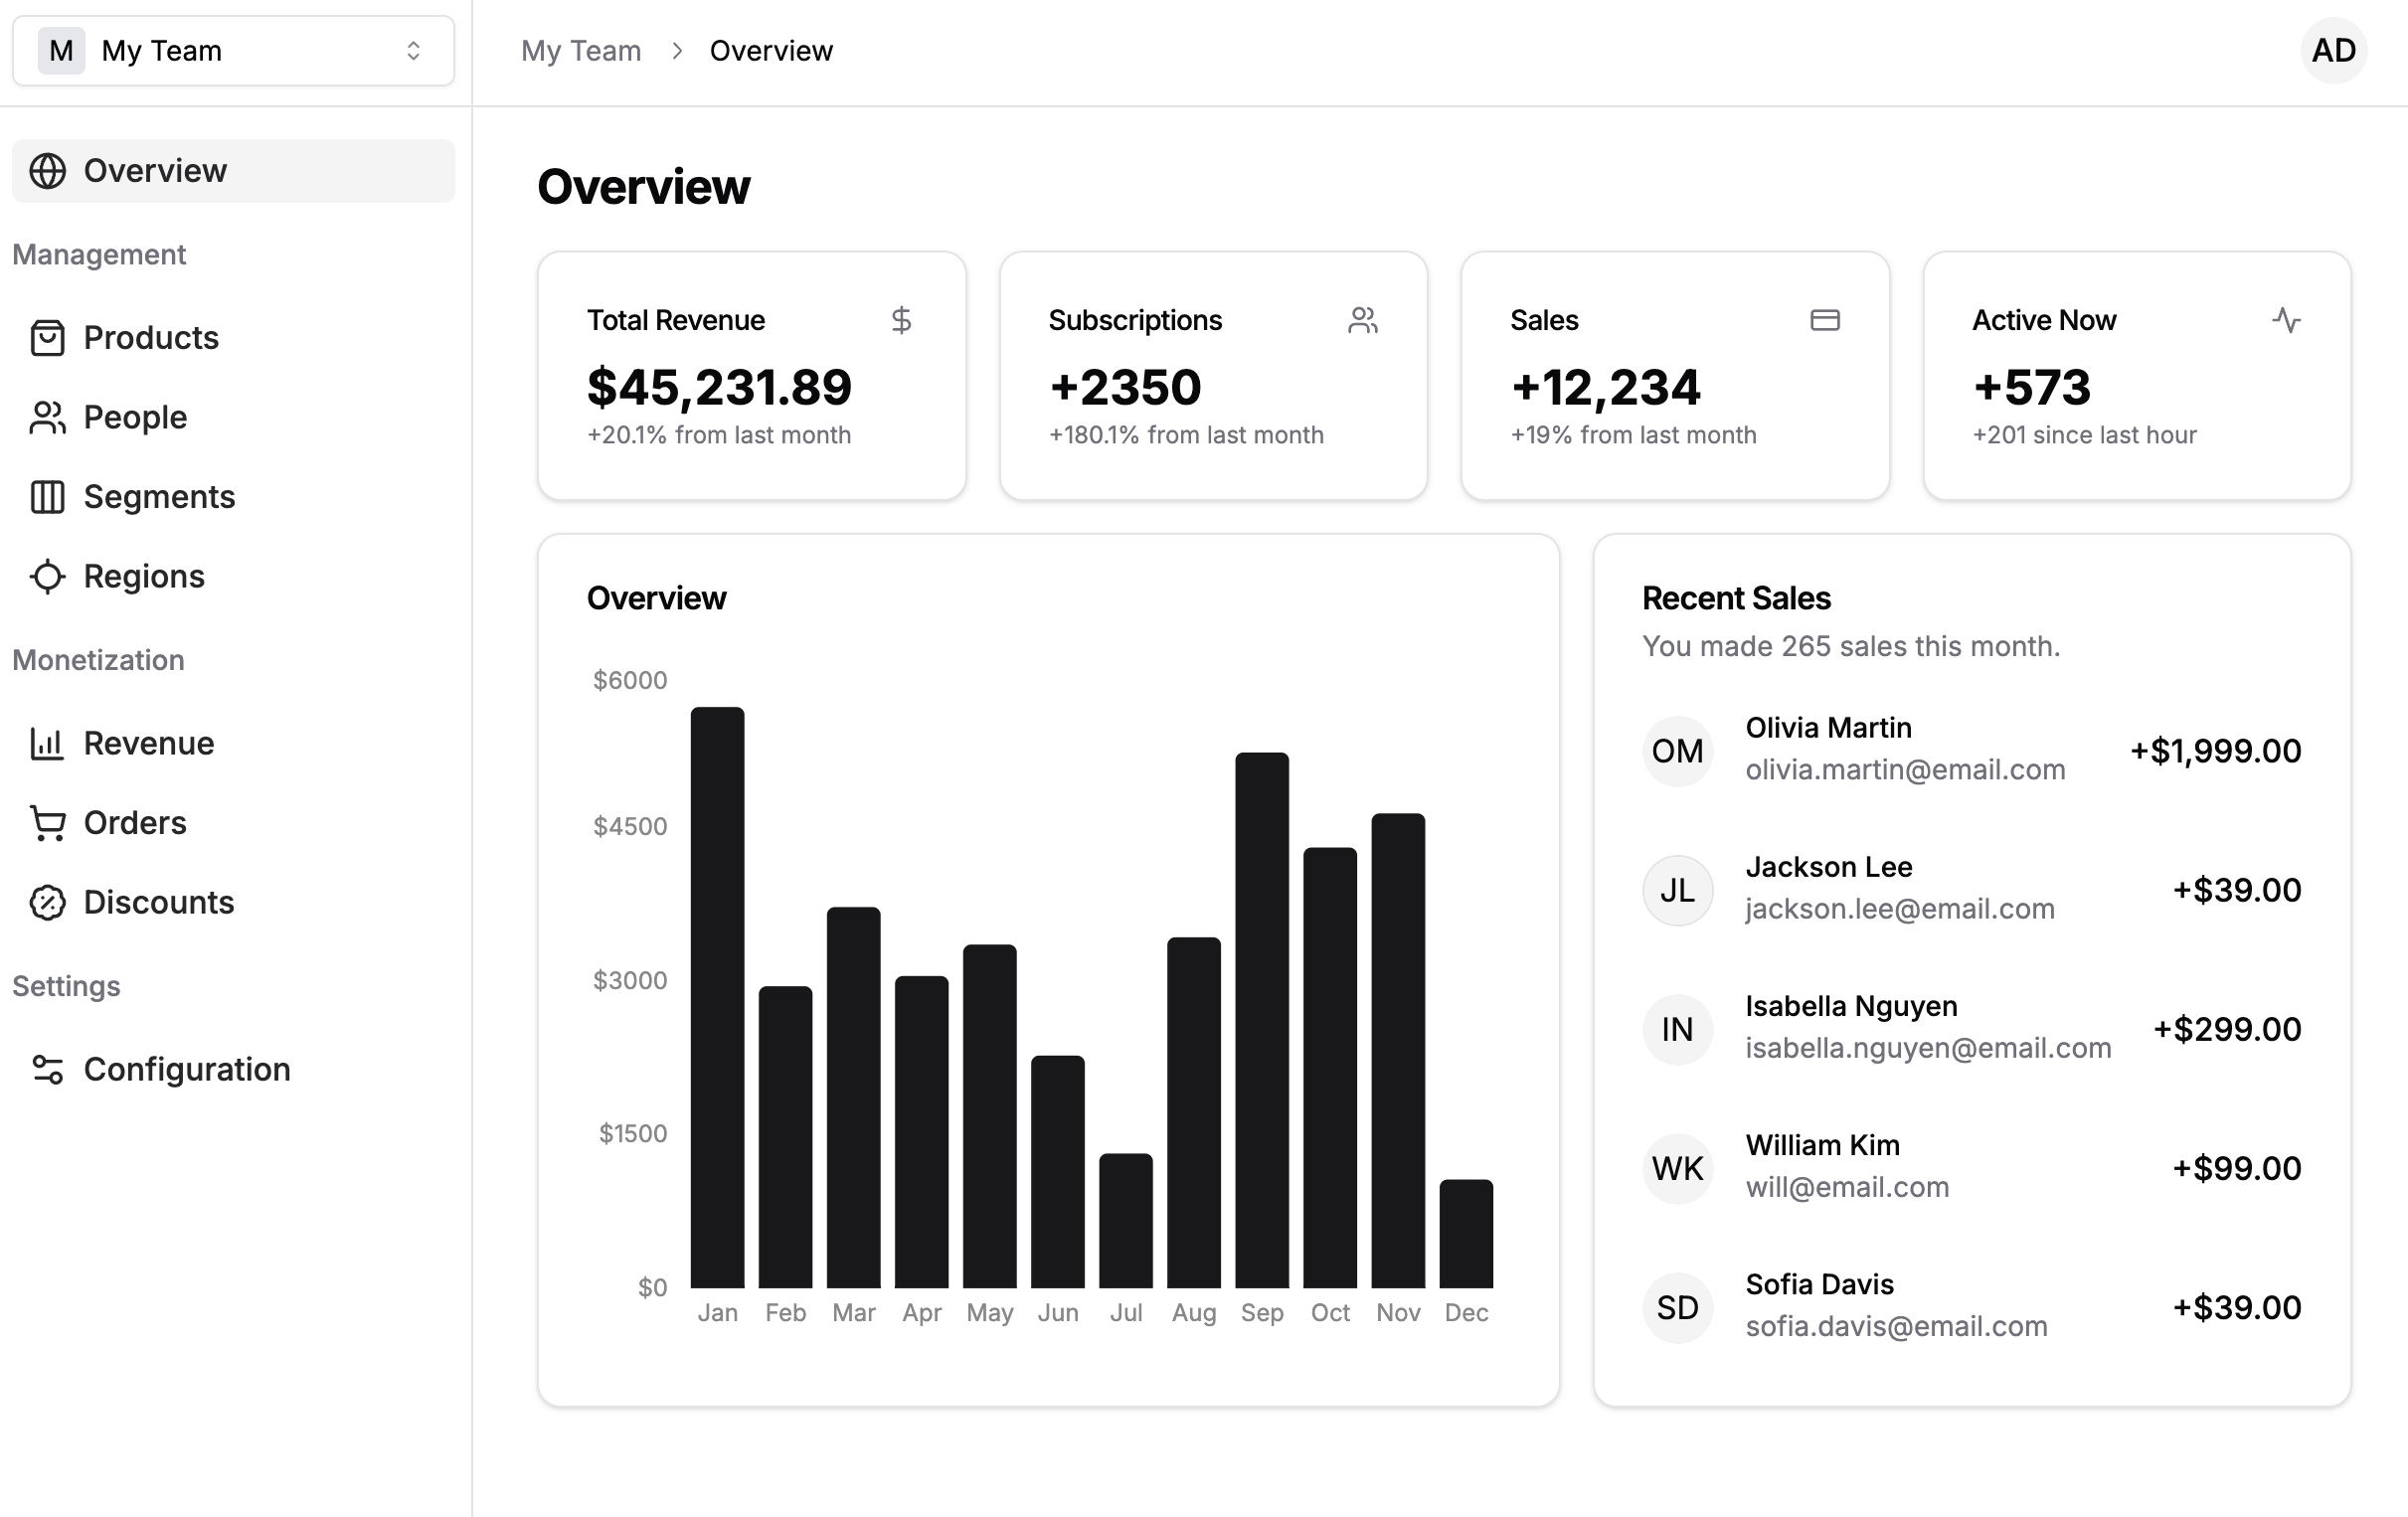This screenshot has width=2408, height=1517.
Task: Click the Configuration sliders icon
Action: pyautogui.click(x=47, y=1070)
